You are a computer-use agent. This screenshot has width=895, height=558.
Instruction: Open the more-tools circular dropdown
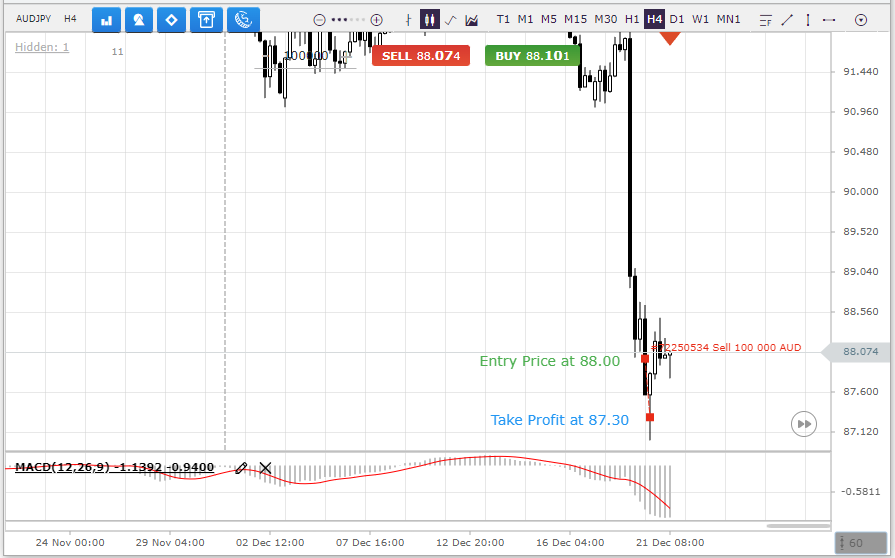coord(861,21)
